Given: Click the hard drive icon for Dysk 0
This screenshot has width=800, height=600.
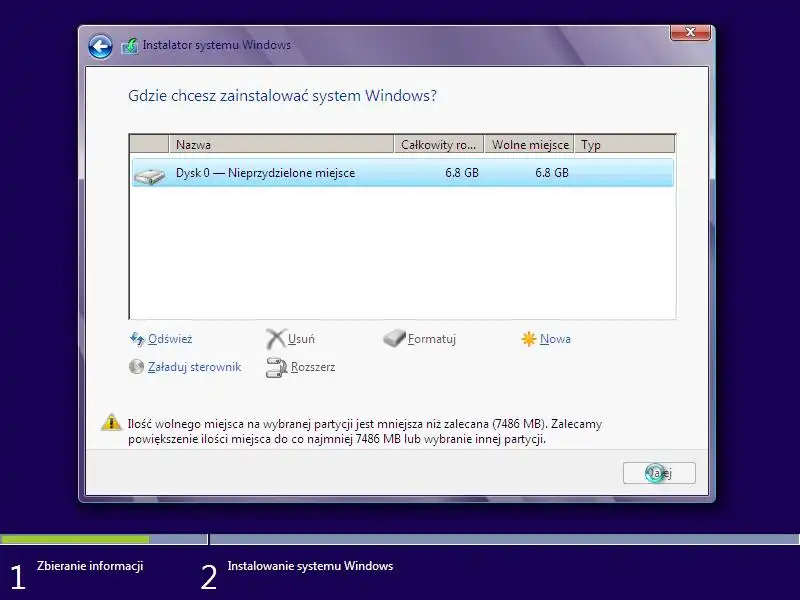Looking at the screenshot, I should click(x=149, y=176).
